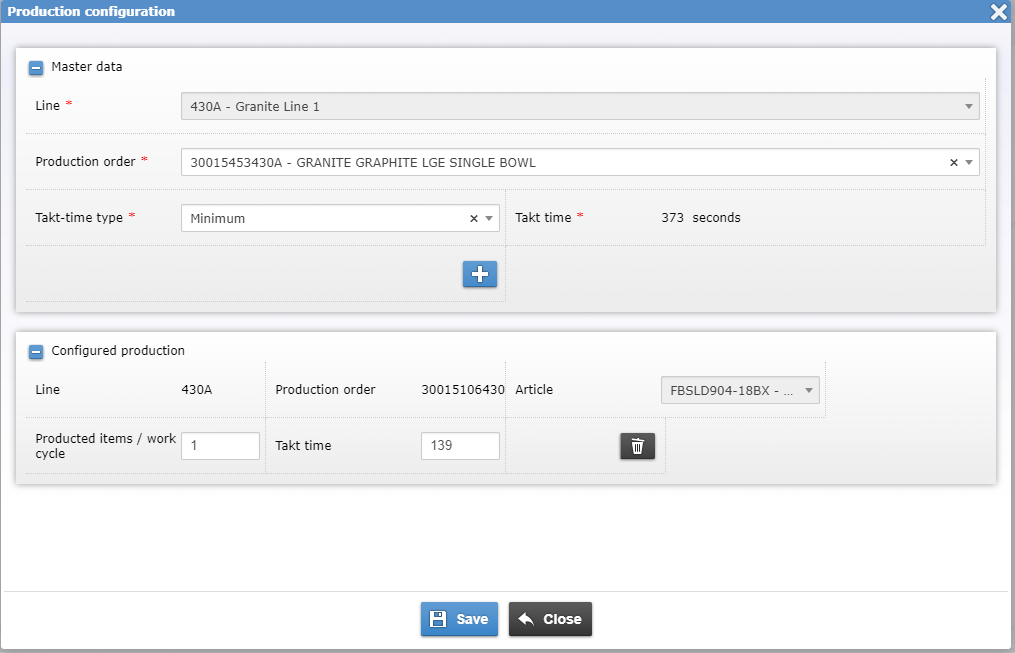Clear the Production order selection
The width and height of the screenshot is (1015, 653).
(x=953, y=163)
